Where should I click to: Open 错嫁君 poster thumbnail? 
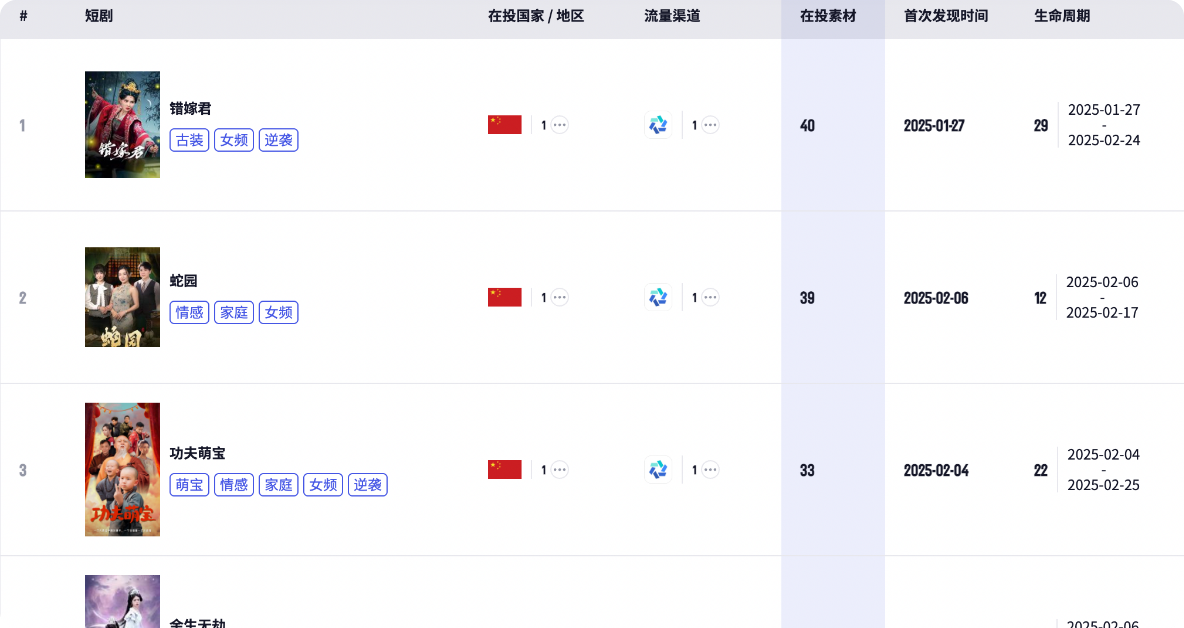click(122, 125)
